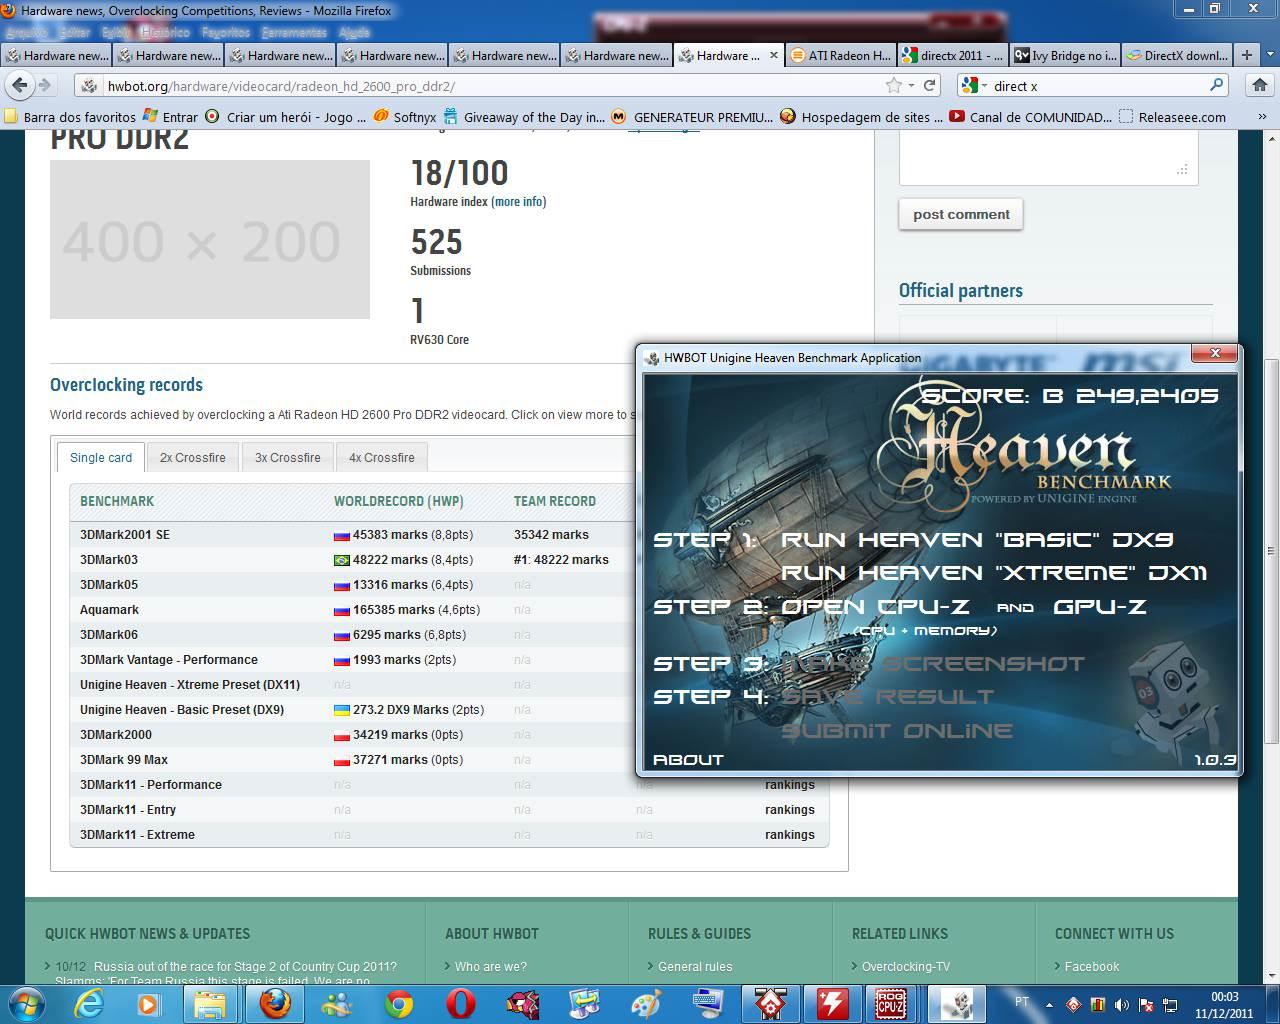The image size is (1280, 1024).
Task: Bookmark this page with the star icon
Action: (x=894, y=86)
